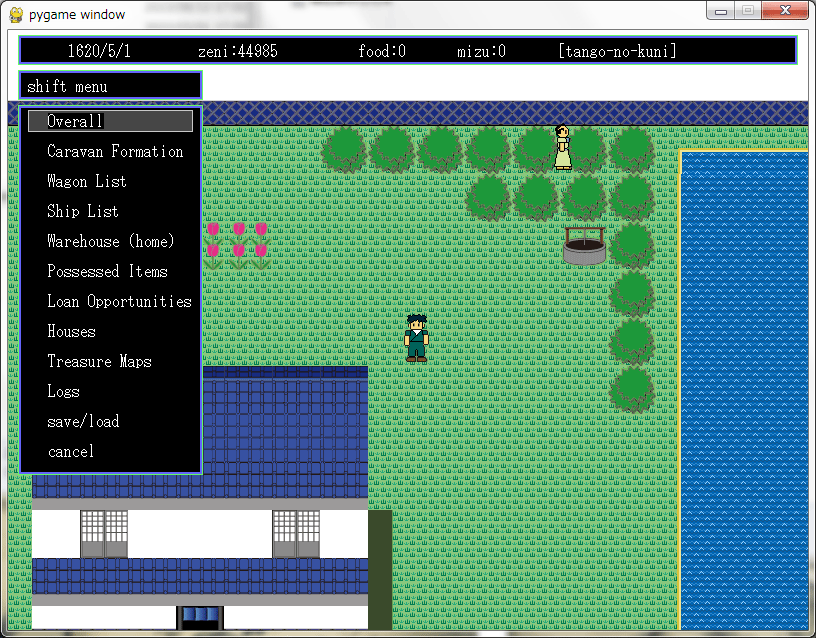Viewport: 816px width, 638px height.
Task: Click the date 1620/5/1 in status bar
Action: click(x=99, y=51)
